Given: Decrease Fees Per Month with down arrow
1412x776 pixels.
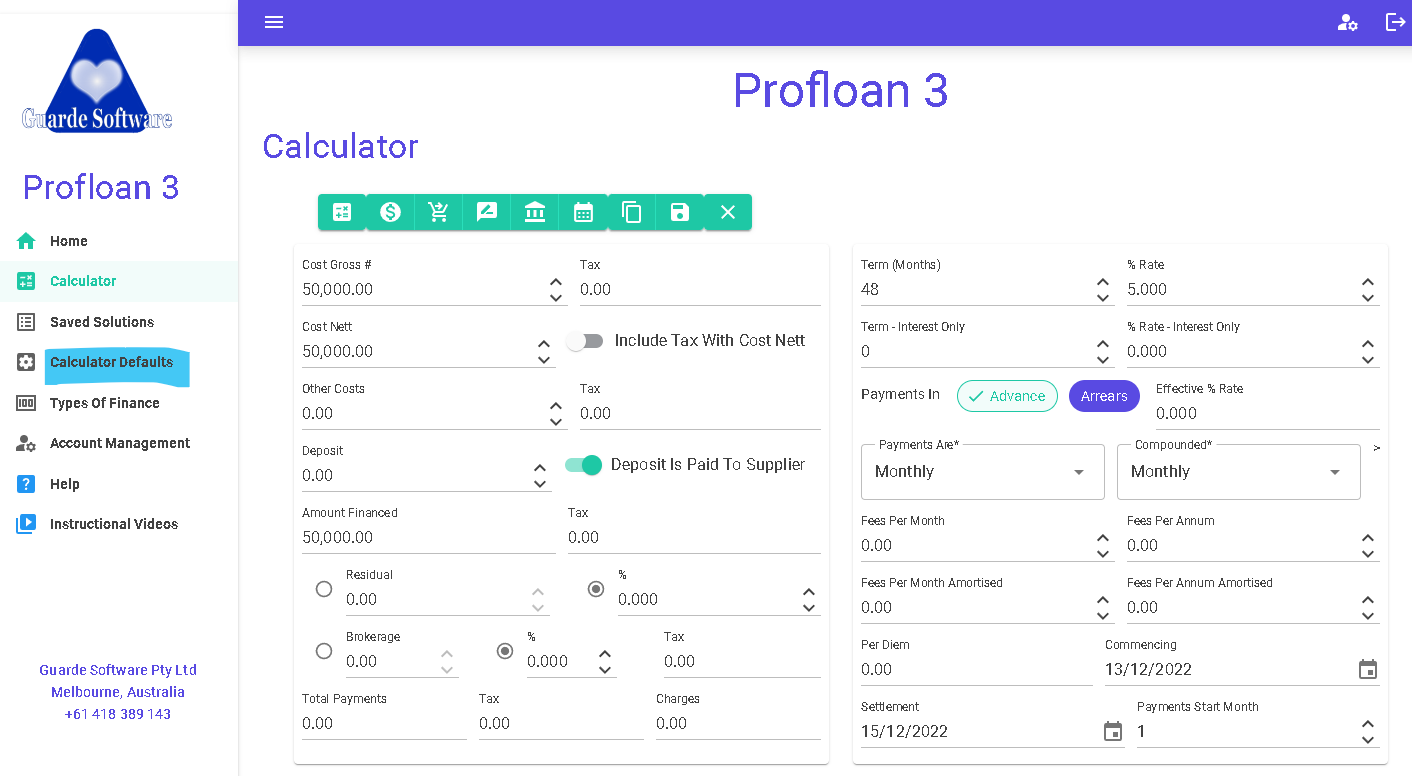Looking at the screenshot, I should coord(1103,554).
